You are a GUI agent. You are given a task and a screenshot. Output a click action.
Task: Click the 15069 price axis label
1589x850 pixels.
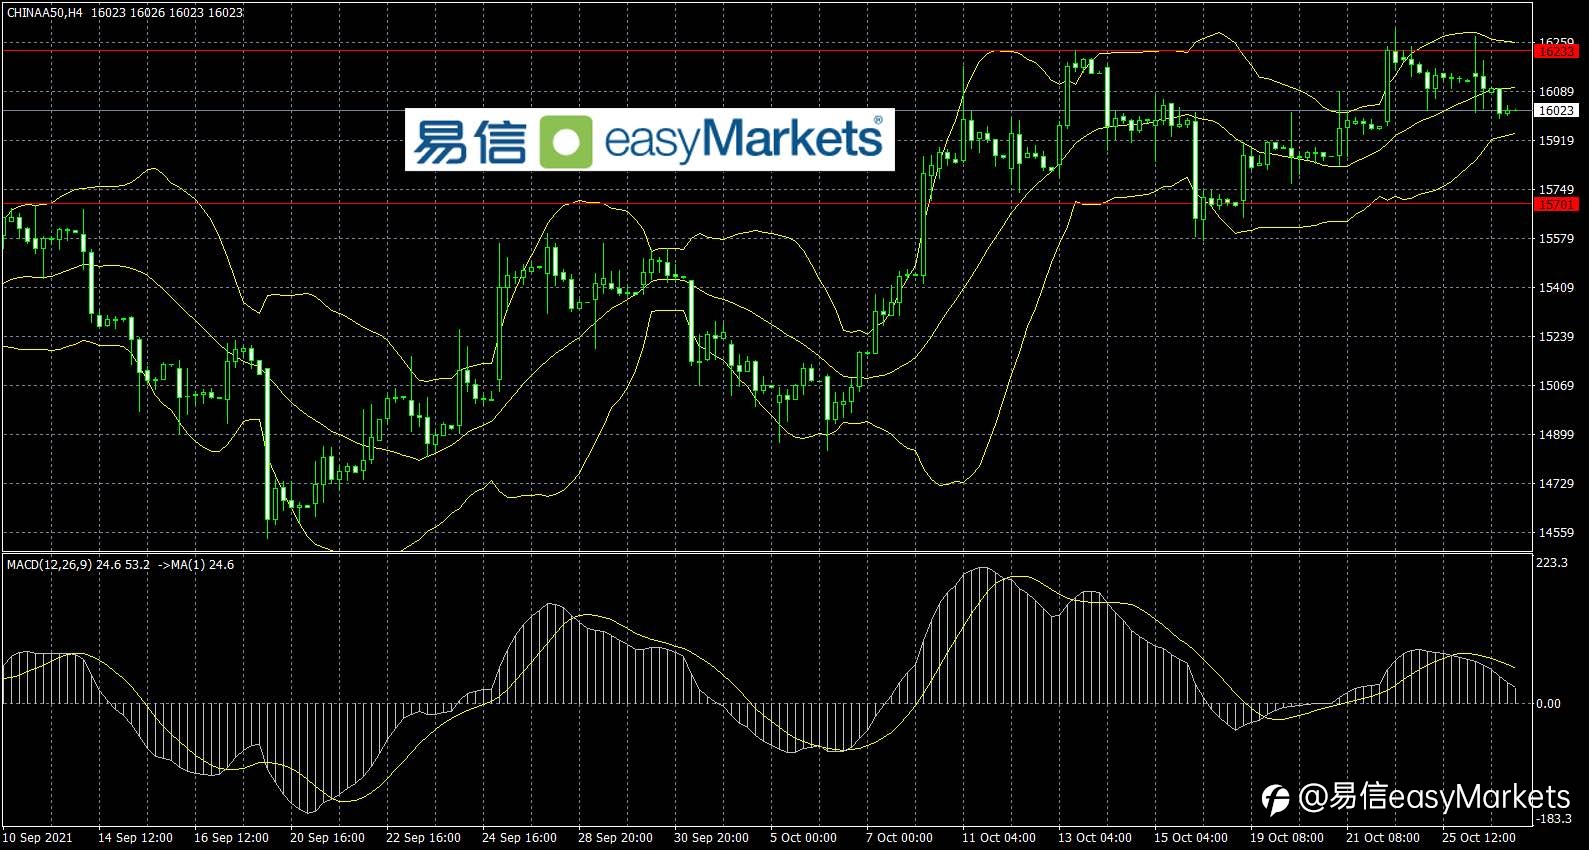(1556, 386)
